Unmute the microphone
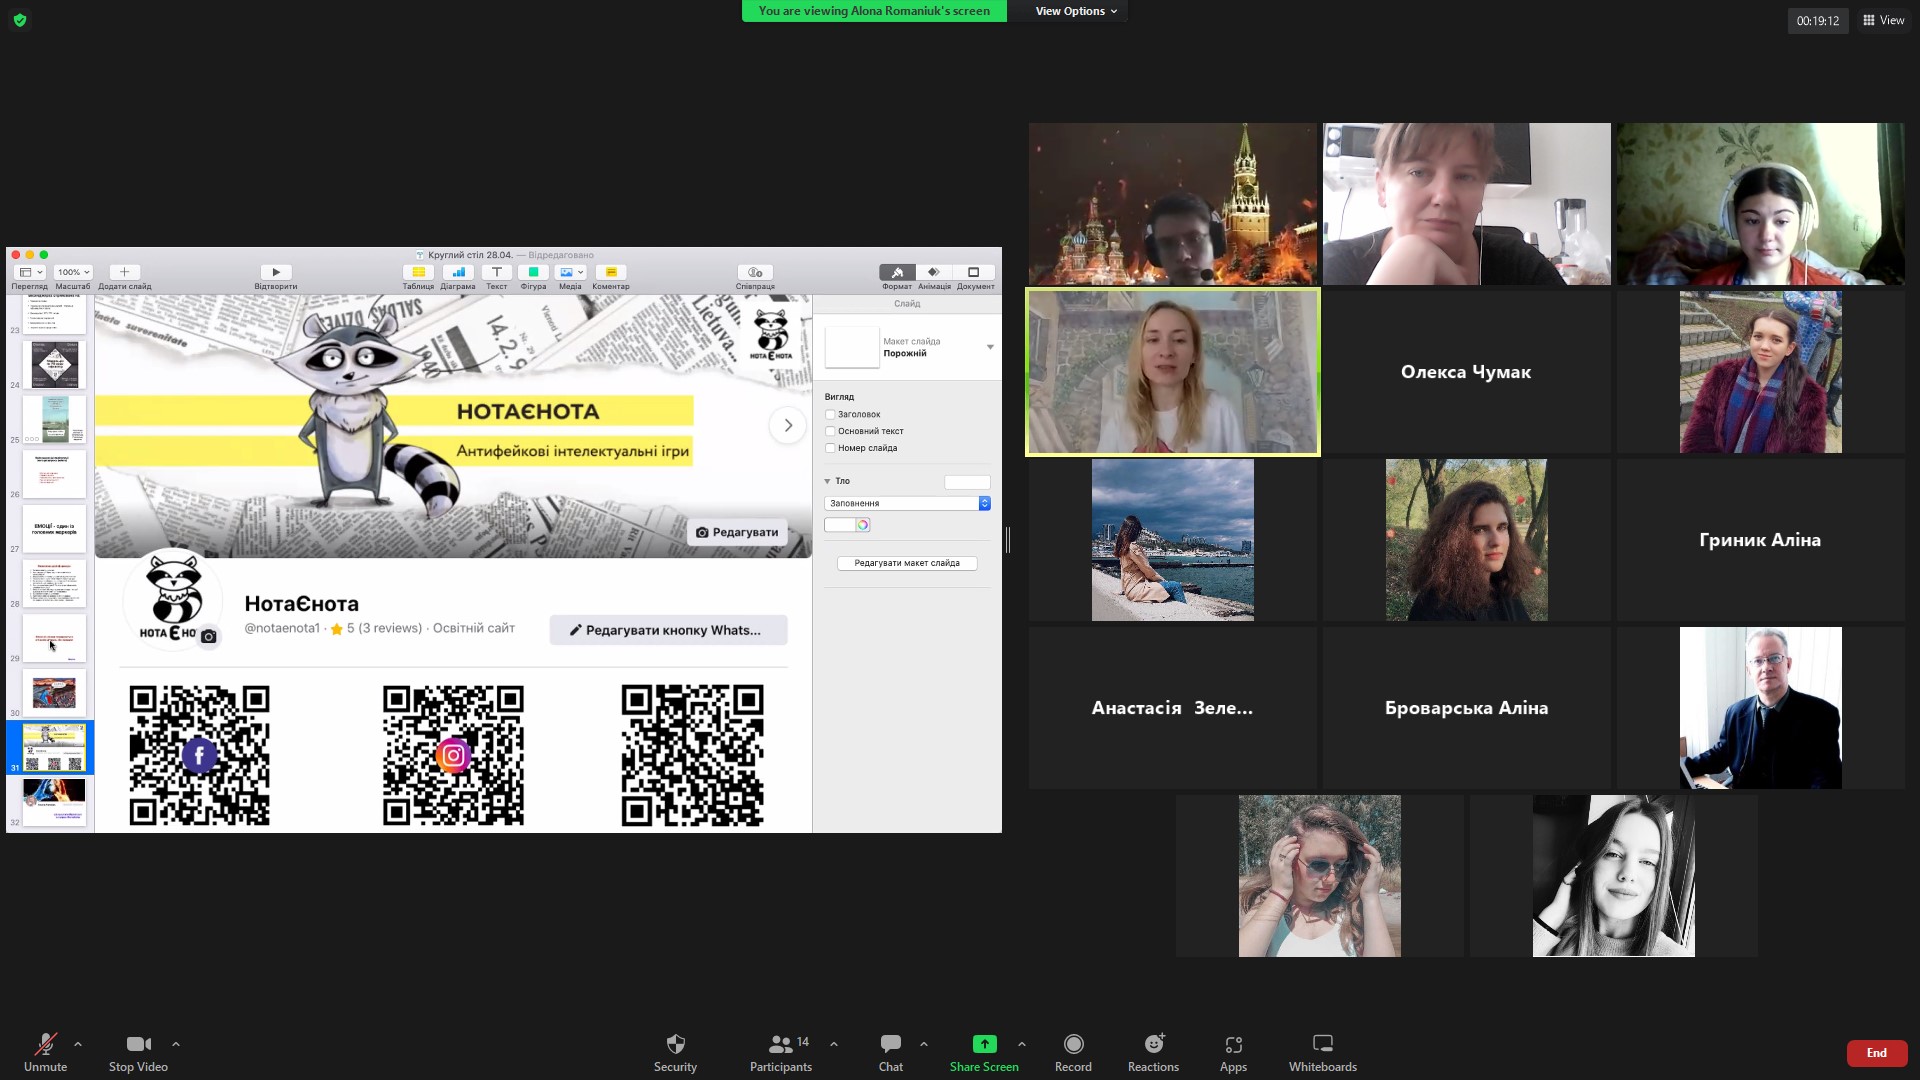Image resolution: width=1920 pixels, height=1080 pixels. click(45, 1052)
